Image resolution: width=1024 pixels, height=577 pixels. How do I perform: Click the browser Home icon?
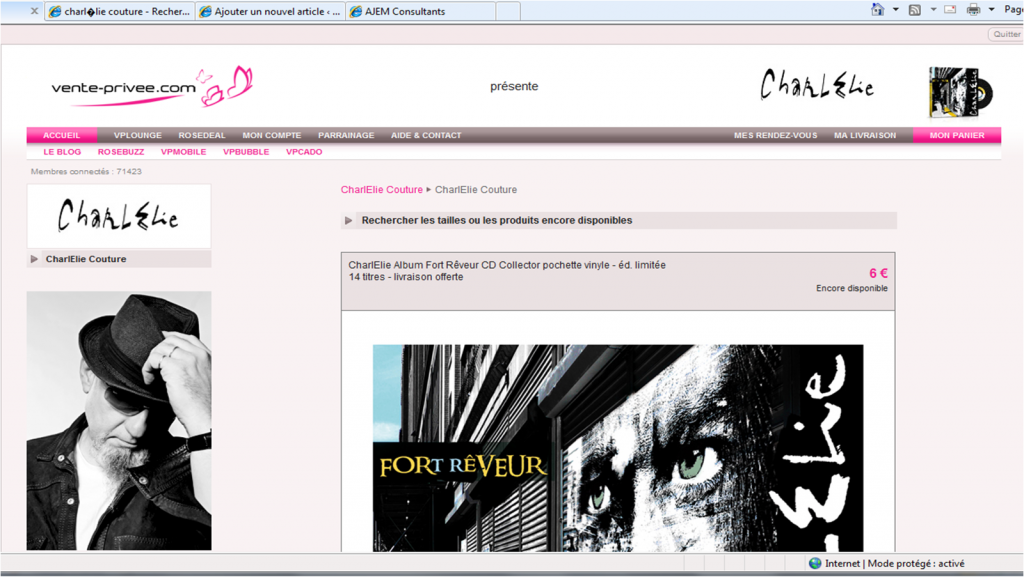pos(878,10)
